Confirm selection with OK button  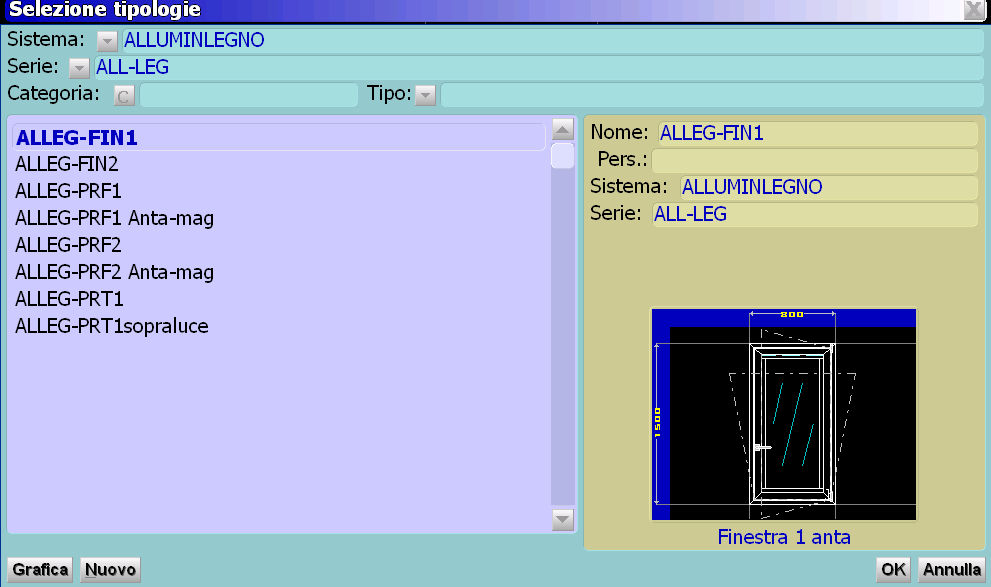pos(893,570)
